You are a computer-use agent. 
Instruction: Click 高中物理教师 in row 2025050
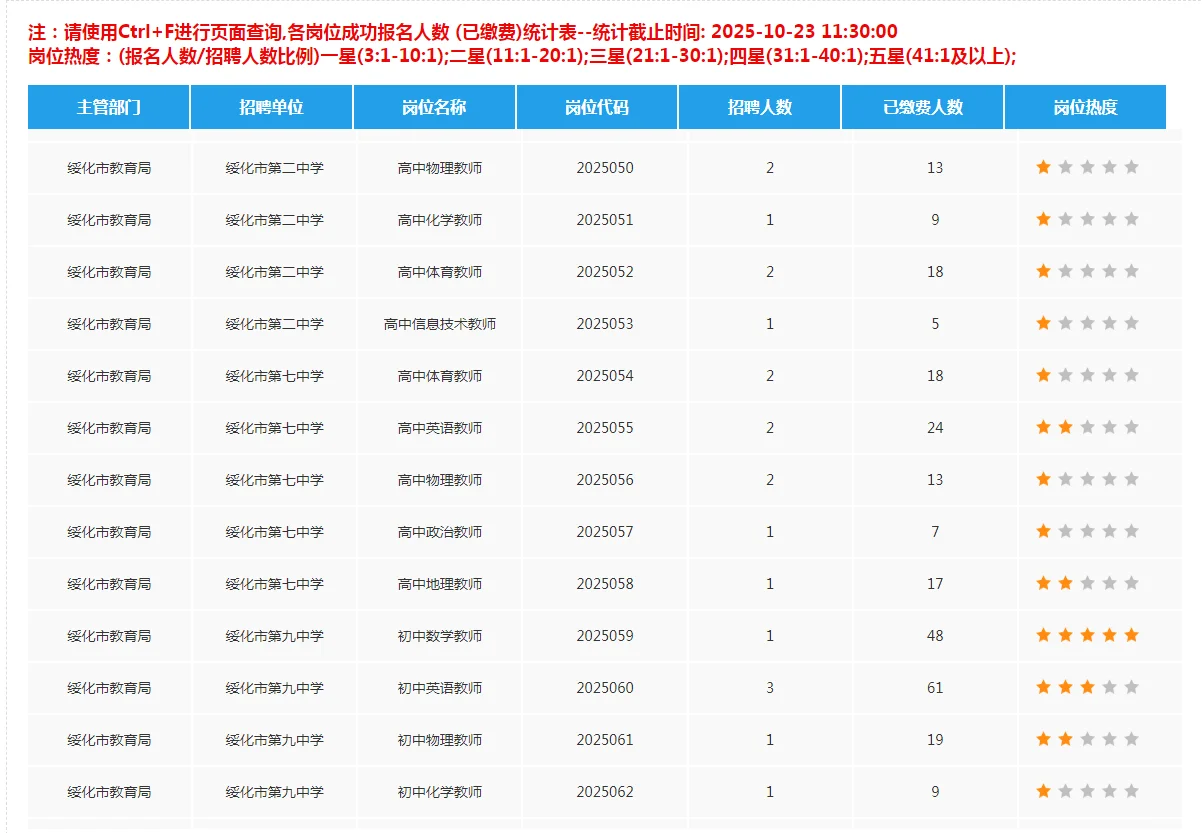click(440, 168)
